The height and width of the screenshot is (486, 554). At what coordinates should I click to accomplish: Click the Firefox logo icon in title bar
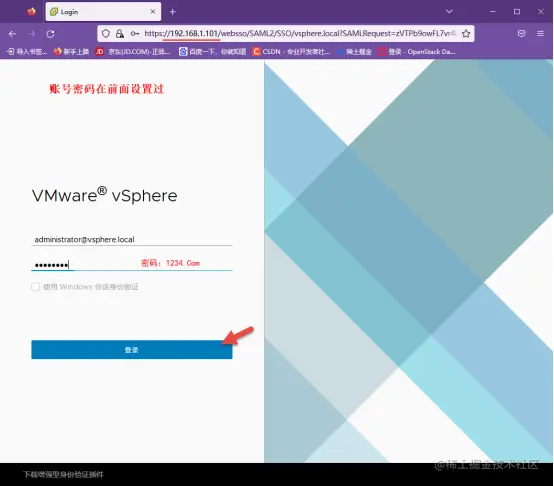(31, 11)
